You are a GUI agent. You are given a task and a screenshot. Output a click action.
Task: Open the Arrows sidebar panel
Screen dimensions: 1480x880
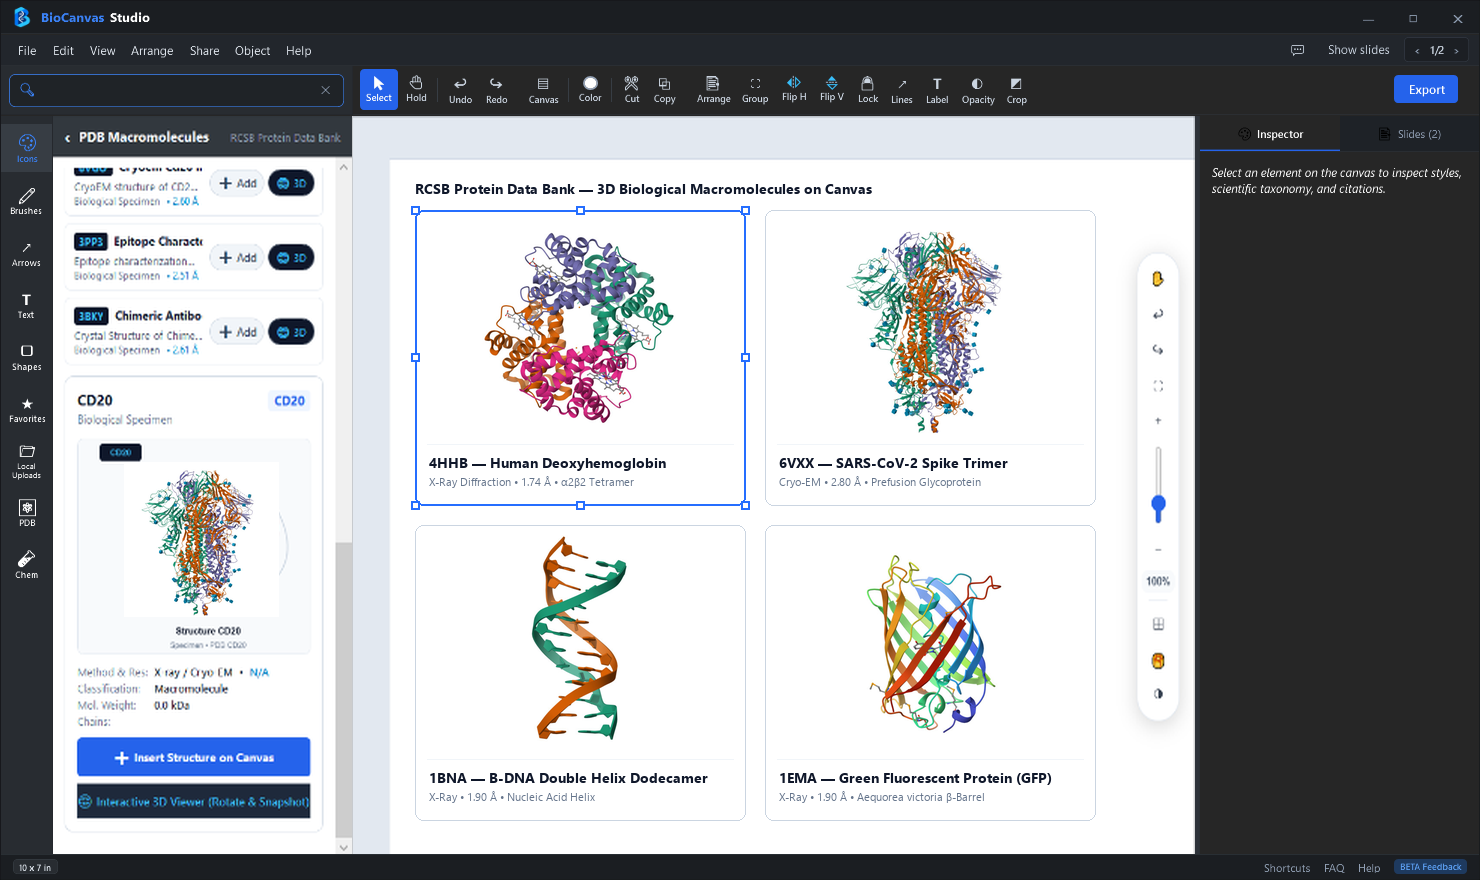(27, 254)
